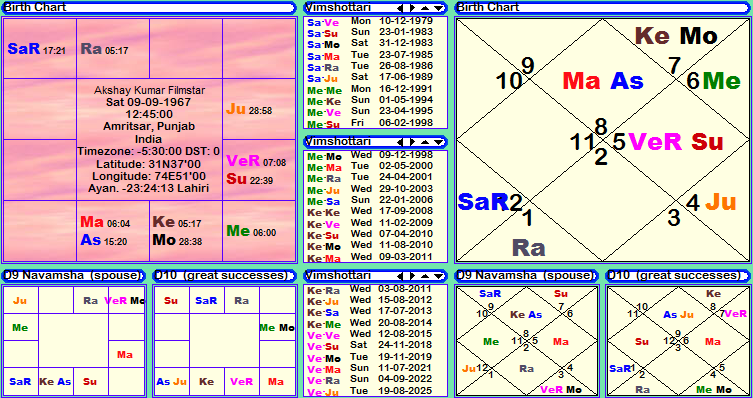Click left arrow in Vimshottari panel listing Me-Mo
The width and height of the screenshot is (753, 398).
[401, 142]
